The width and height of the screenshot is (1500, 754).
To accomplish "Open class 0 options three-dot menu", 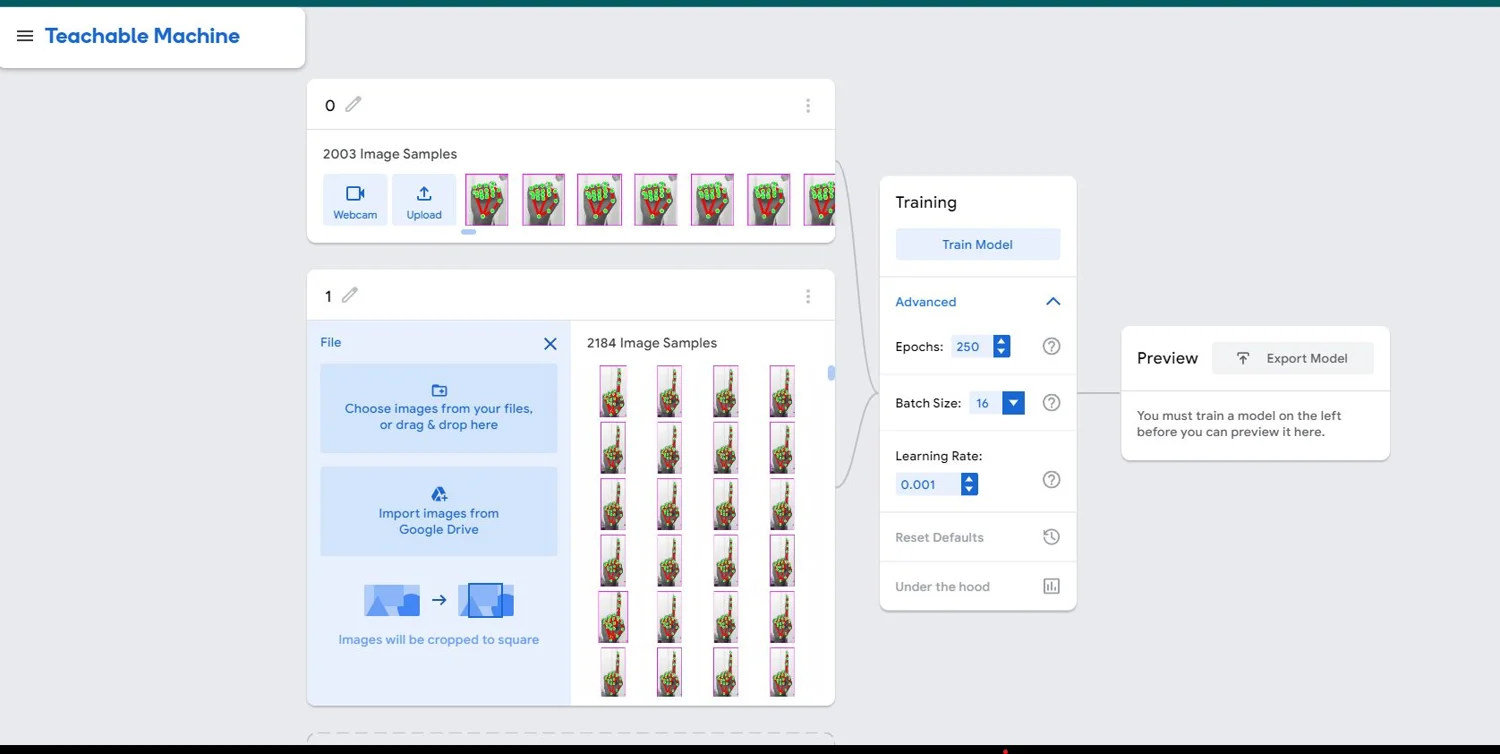I will tap(808, 105).
